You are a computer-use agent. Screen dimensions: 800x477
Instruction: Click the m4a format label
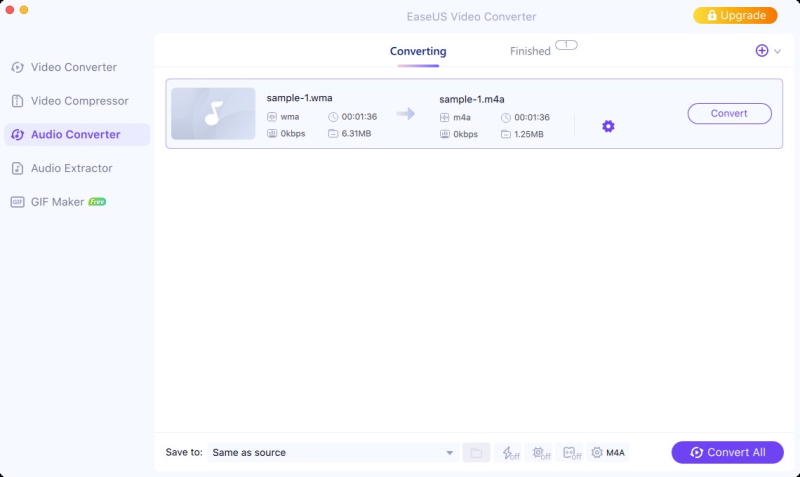tap(462, 117)
